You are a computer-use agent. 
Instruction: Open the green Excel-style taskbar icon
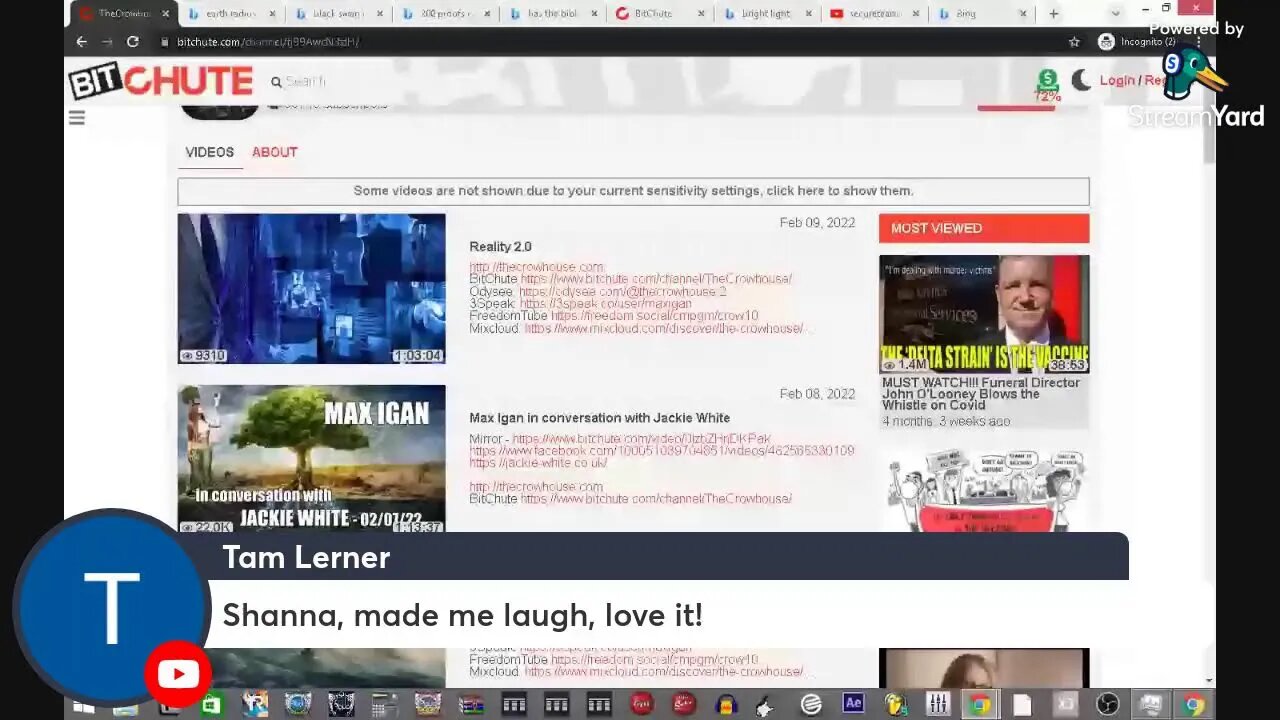click(x=211, y=705)
